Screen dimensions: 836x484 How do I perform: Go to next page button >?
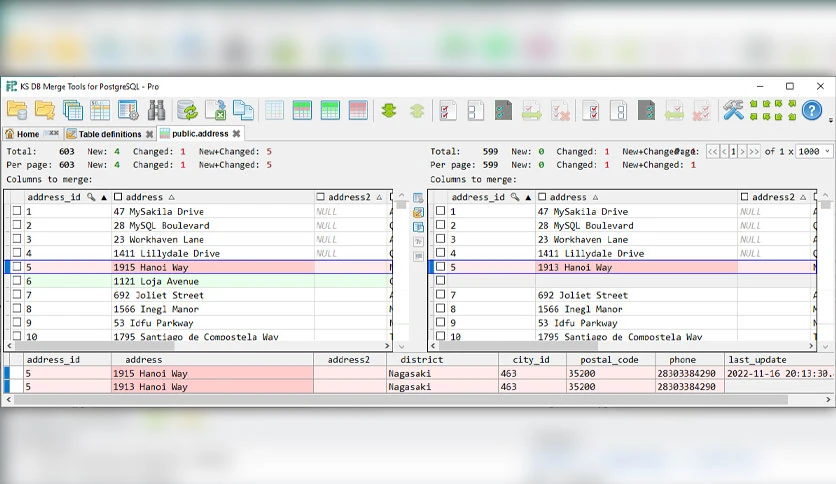[x=742, y=151]
